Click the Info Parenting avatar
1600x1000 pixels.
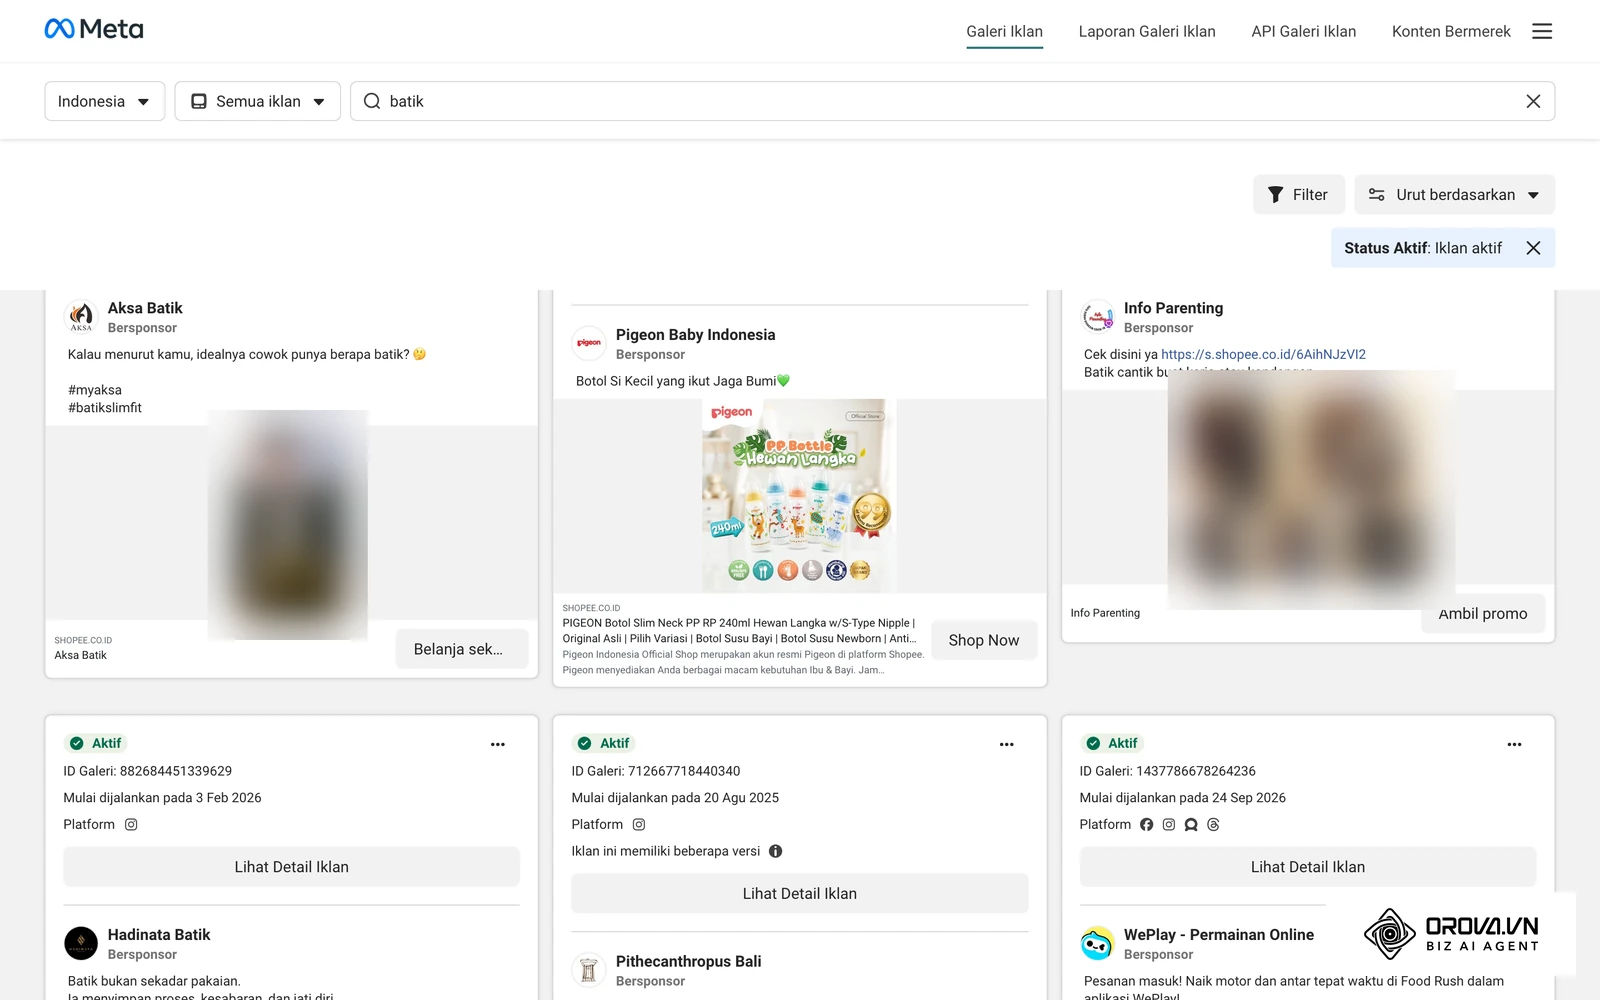(1097, 316)
